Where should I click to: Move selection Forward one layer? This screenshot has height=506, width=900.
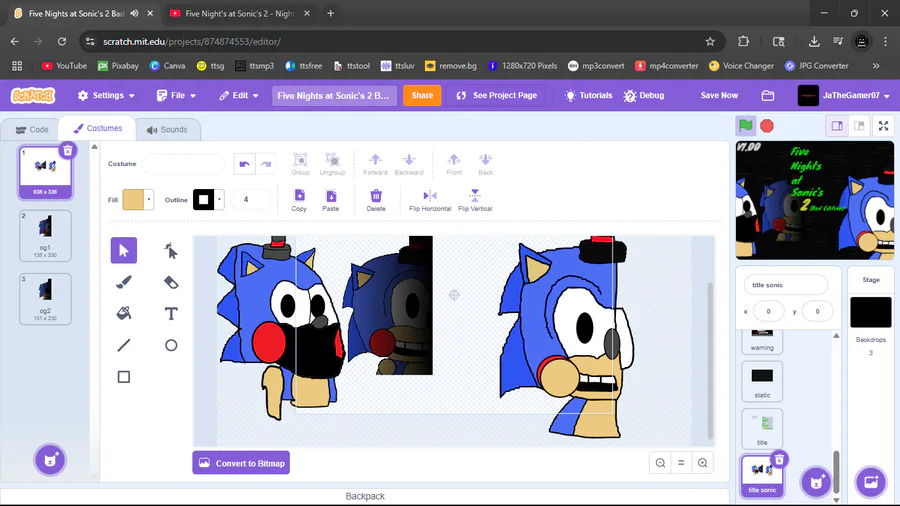tap(375, 164)
